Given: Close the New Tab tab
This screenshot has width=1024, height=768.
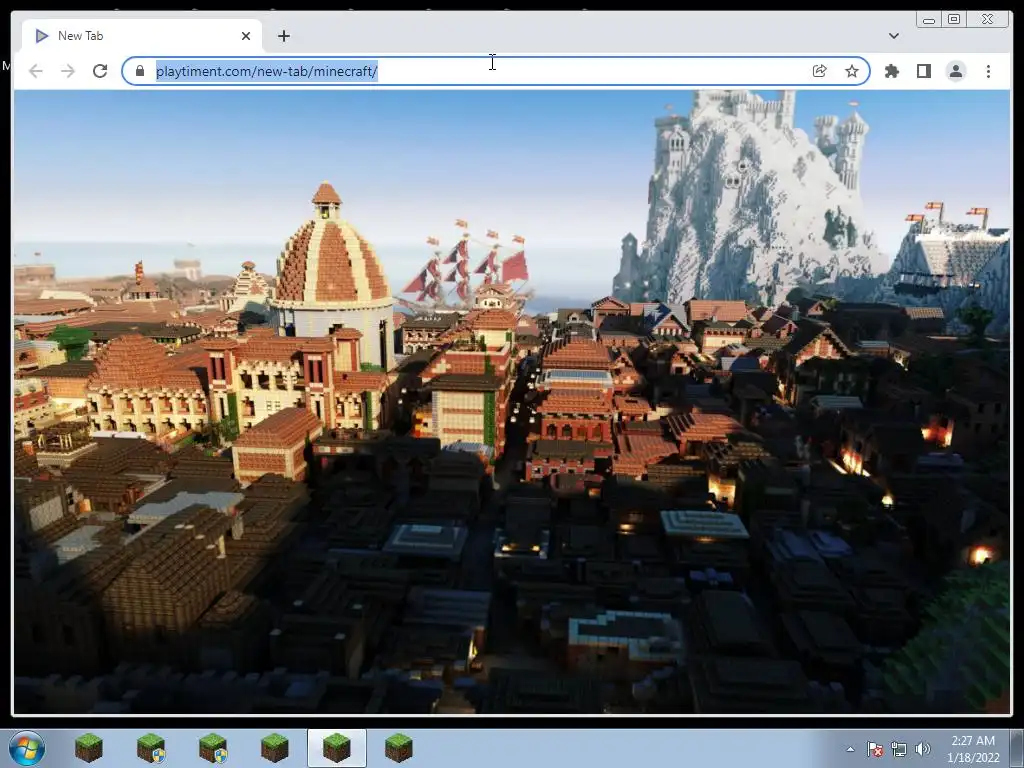Looking at the screenshot, I should click(246, 36).
